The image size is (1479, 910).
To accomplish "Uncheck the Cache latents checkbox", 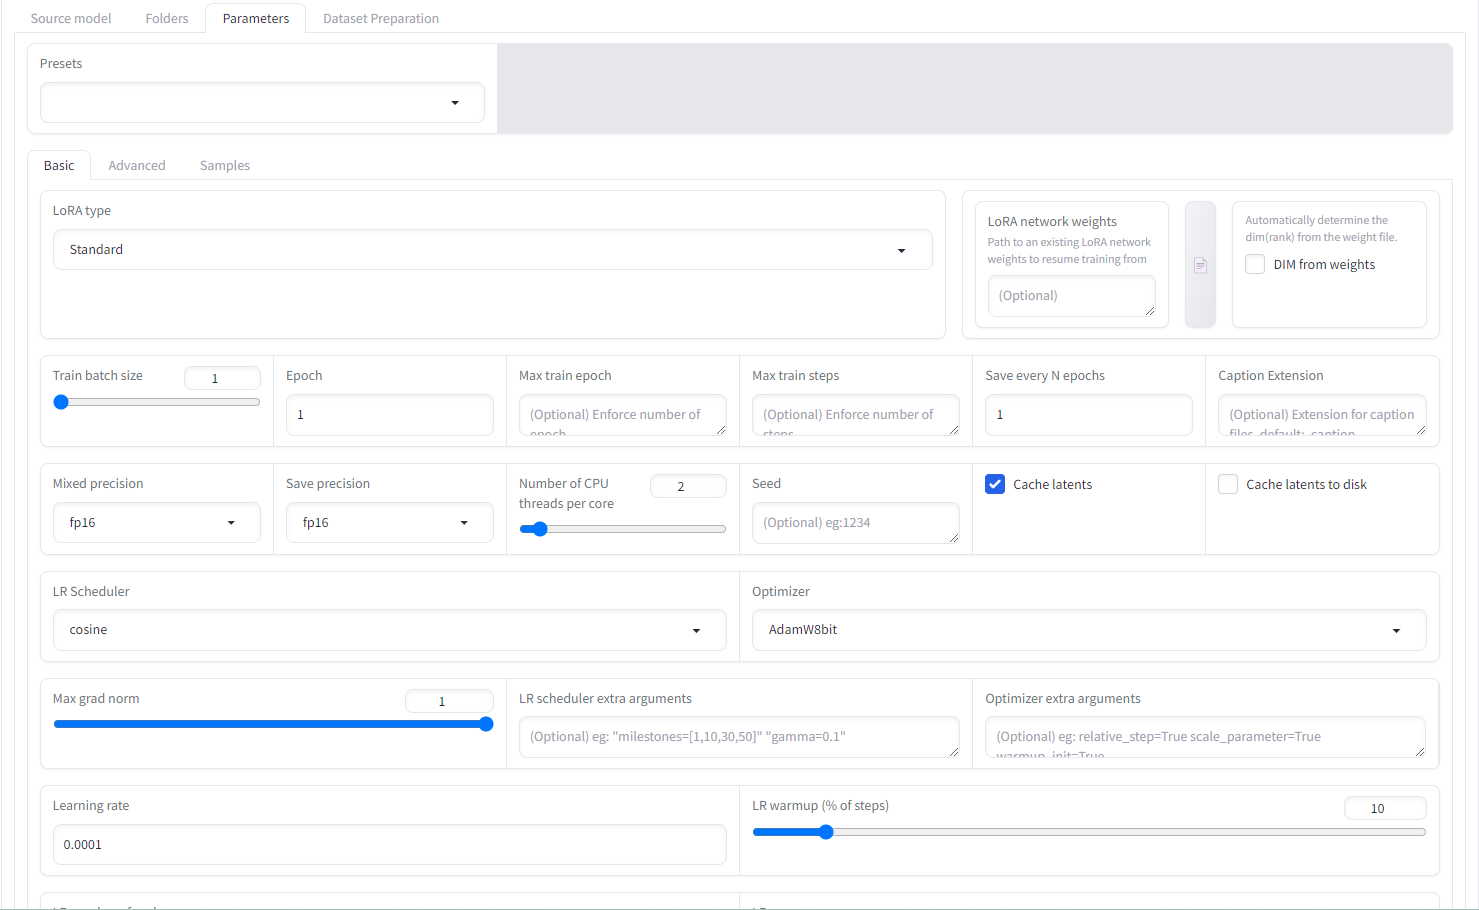I will coord(995,484).
